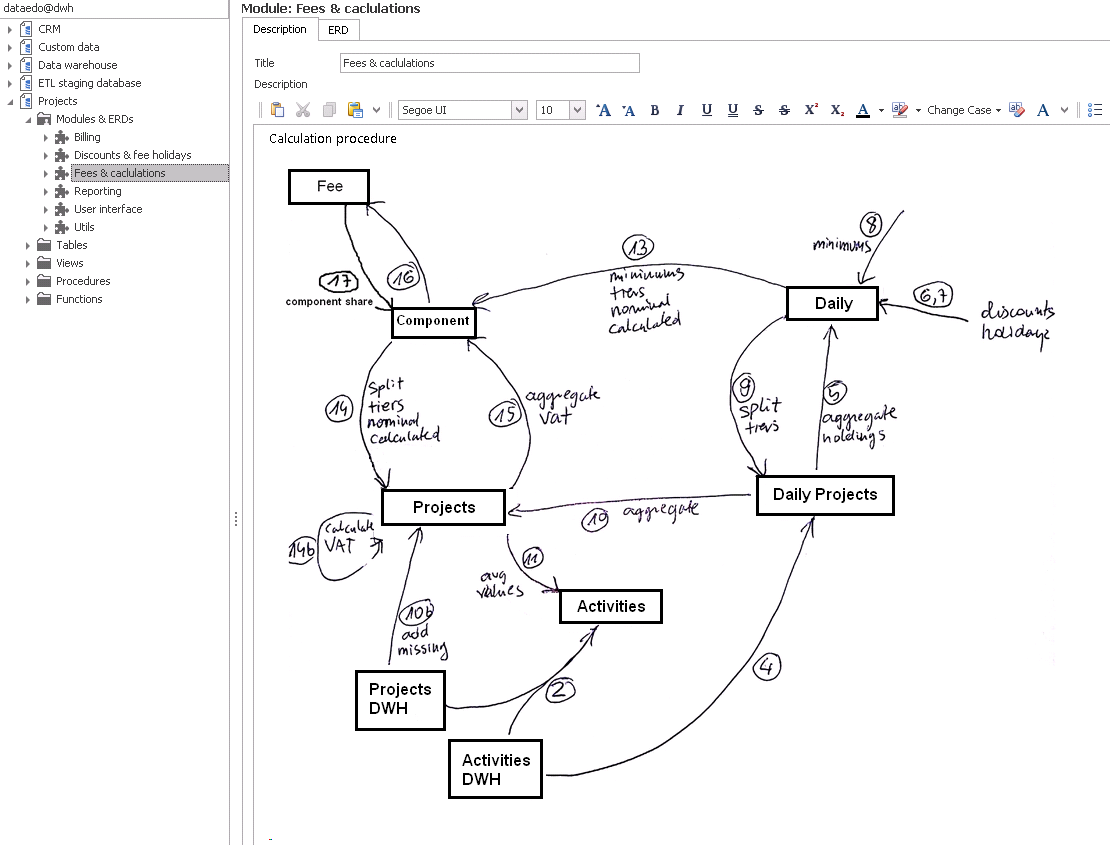Insert a bulleted list

[1095, 110]
